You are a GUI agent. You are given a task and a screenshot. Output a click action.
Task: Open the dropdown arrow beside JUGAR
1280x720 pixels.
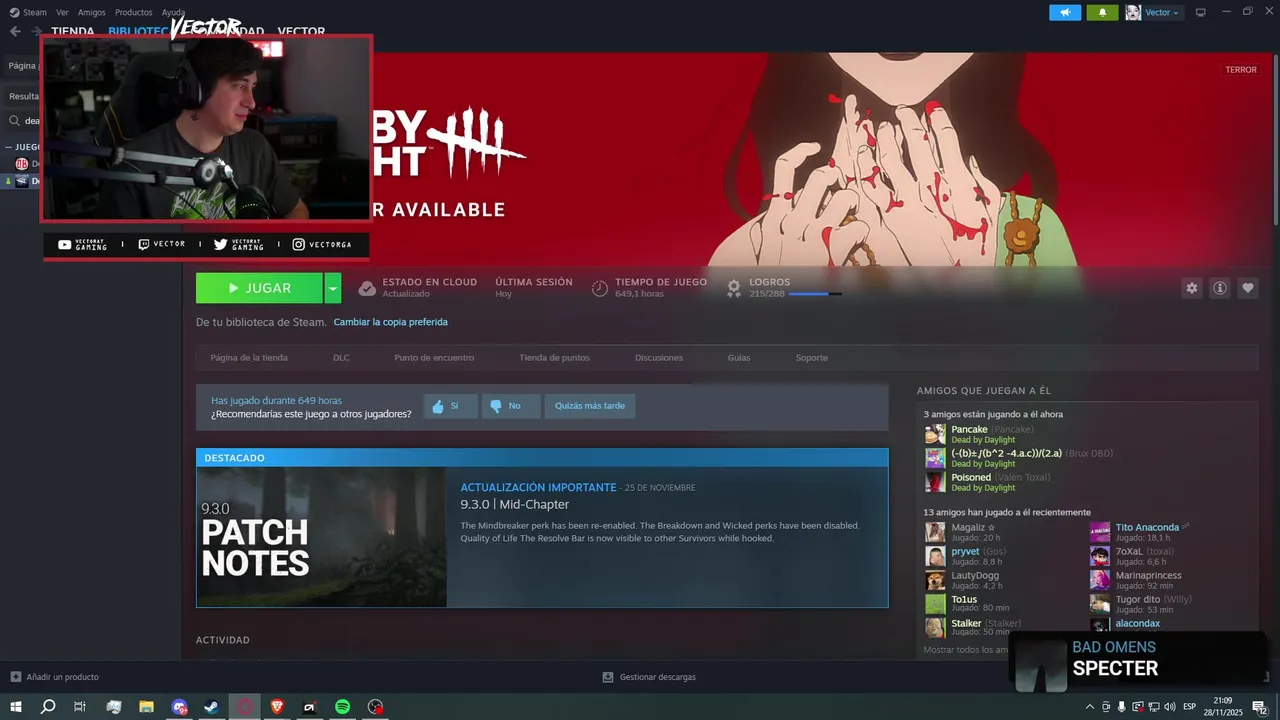pos(333,288)
